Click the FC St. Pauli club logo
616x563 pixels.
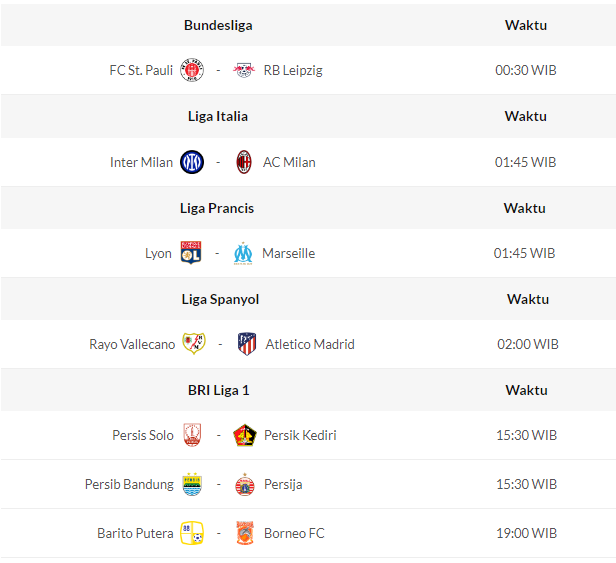coord(192,71)
